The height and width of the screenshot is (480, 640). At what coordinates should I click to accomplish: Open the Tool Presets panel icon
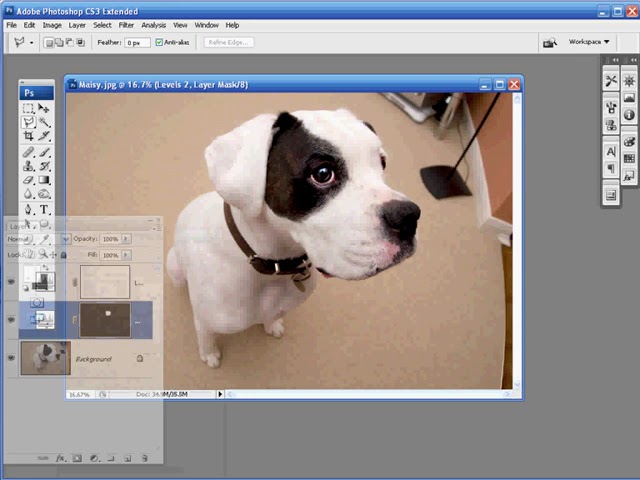(611, 81)
